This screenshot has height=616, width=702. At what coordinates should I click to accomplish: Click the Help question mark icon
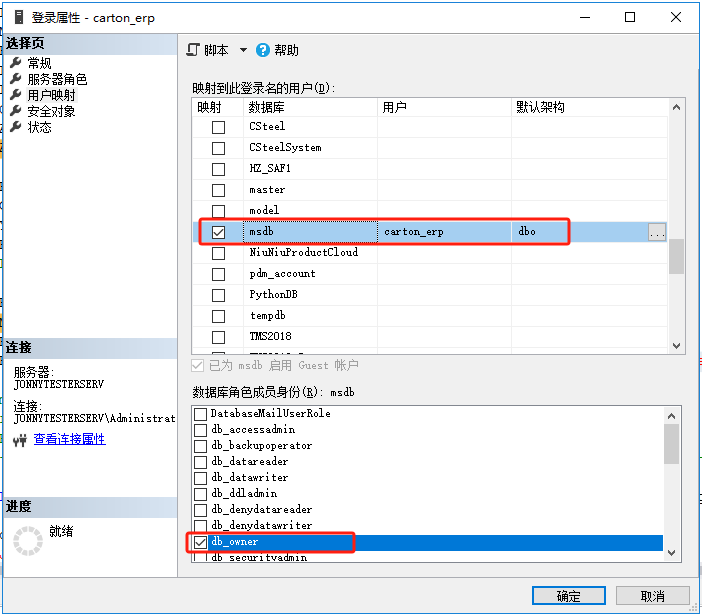[x=263, y=50]
